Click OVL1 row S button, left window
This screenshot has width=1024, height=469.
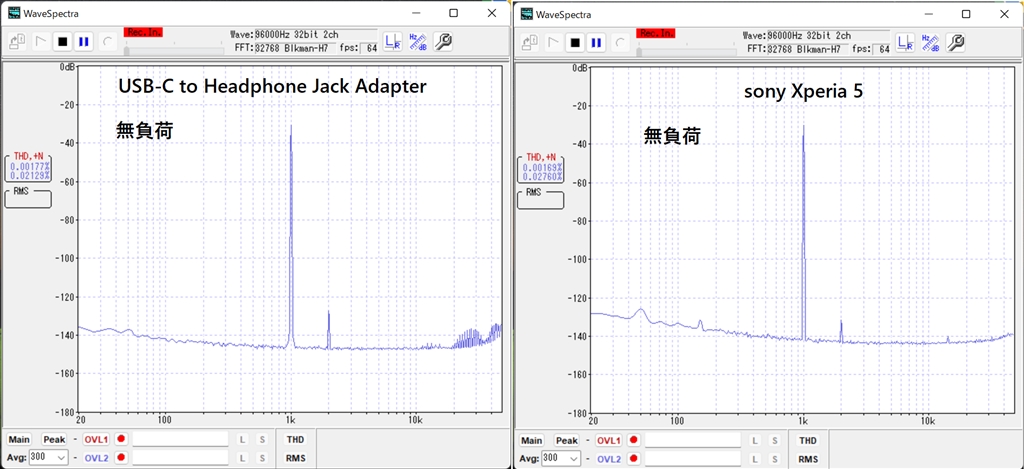tap(262, 440)
